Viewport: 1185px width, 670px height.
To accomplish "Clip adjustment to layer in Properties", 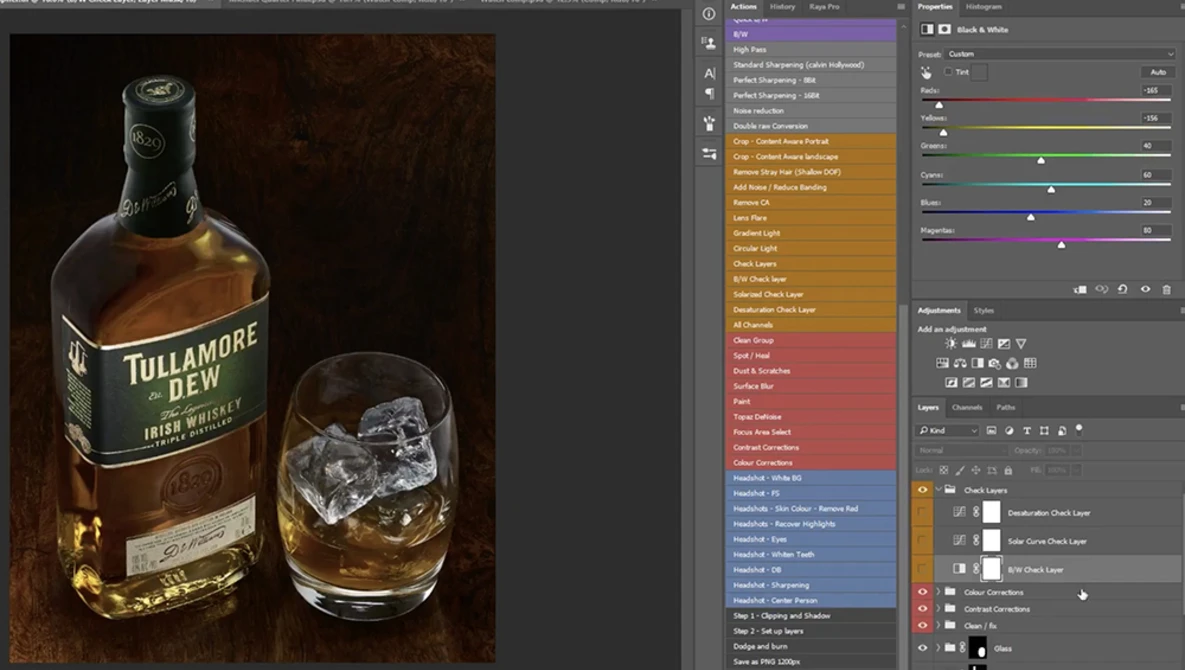I will pyautogui.click(x=1080, y=289).
